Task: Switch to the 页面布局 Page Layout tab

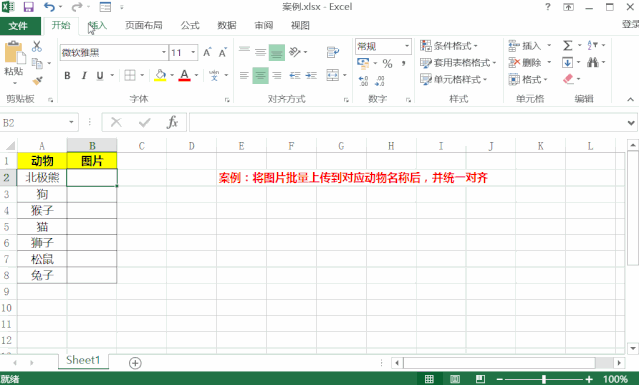Action: click(143, 25)
